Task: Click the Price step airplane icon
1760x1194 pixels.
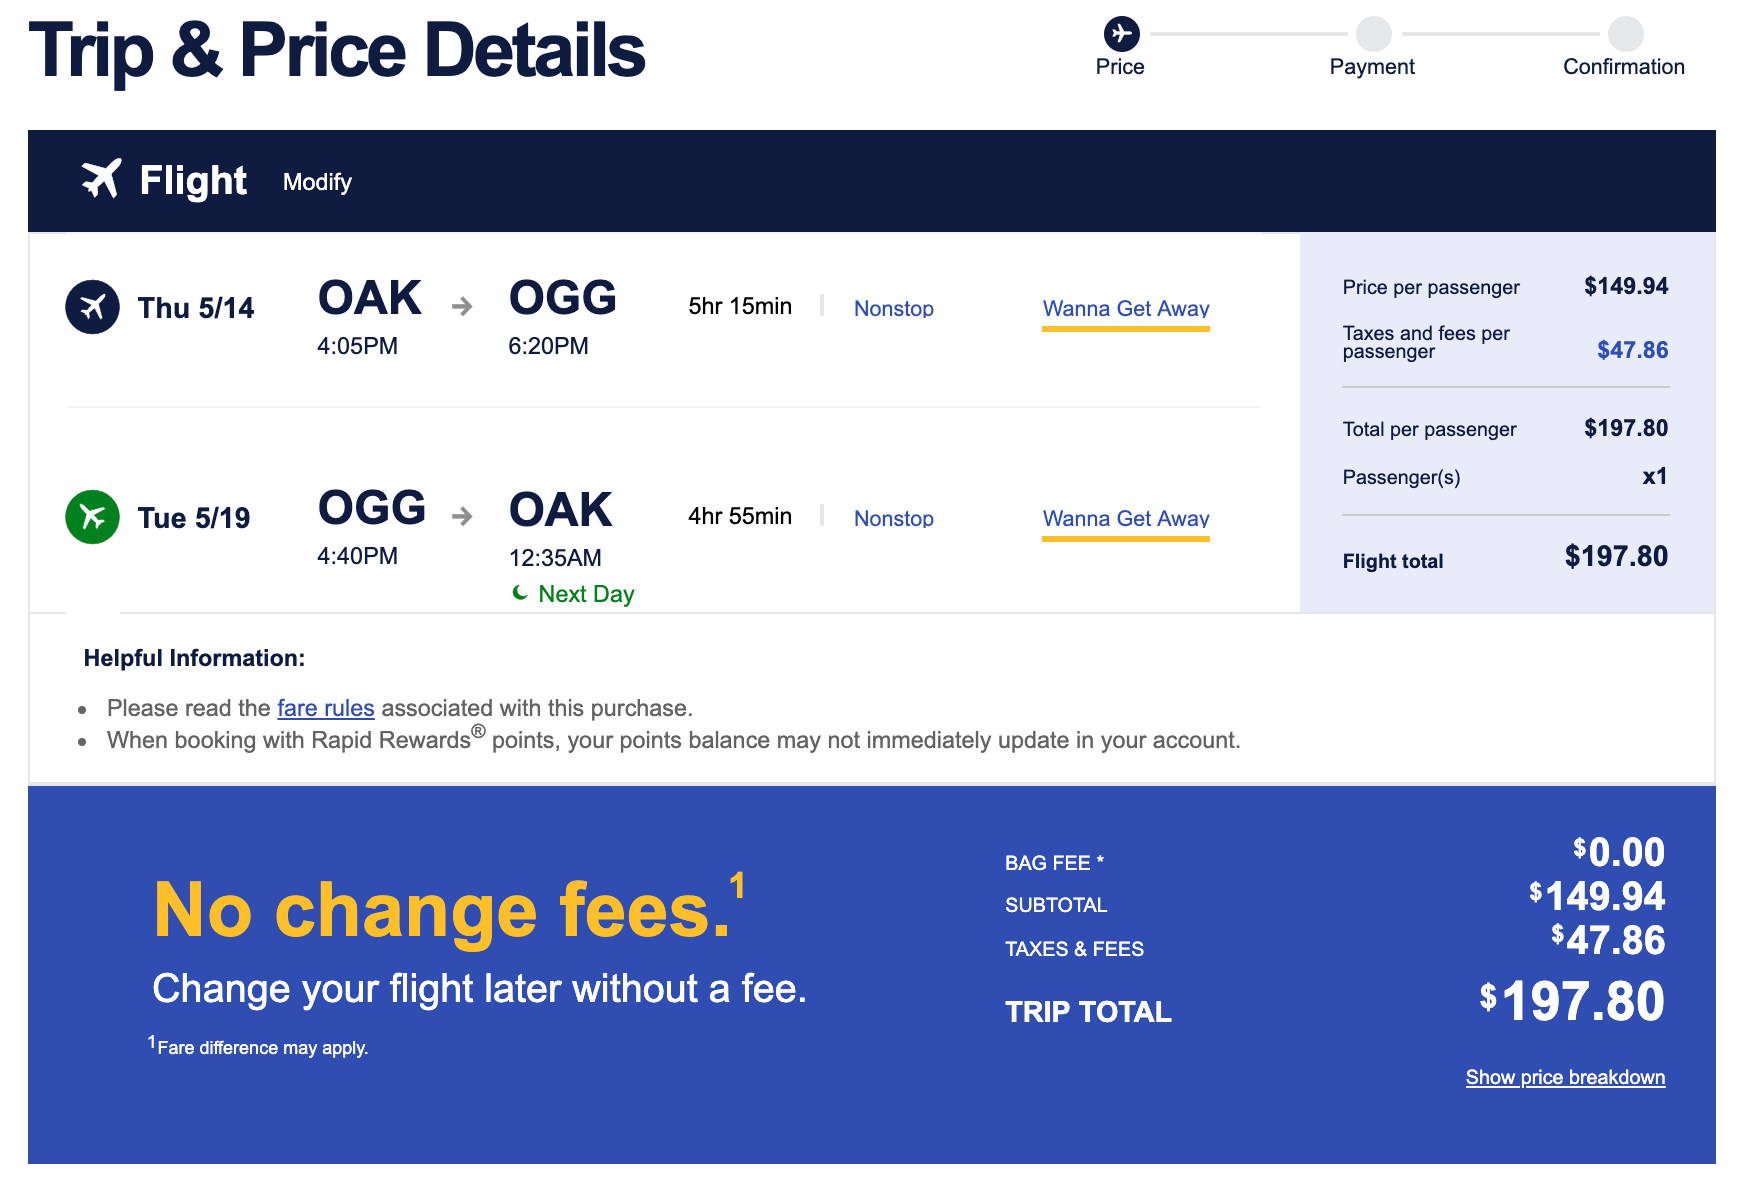Action: pyautogui.click(x=1121, y=33)
